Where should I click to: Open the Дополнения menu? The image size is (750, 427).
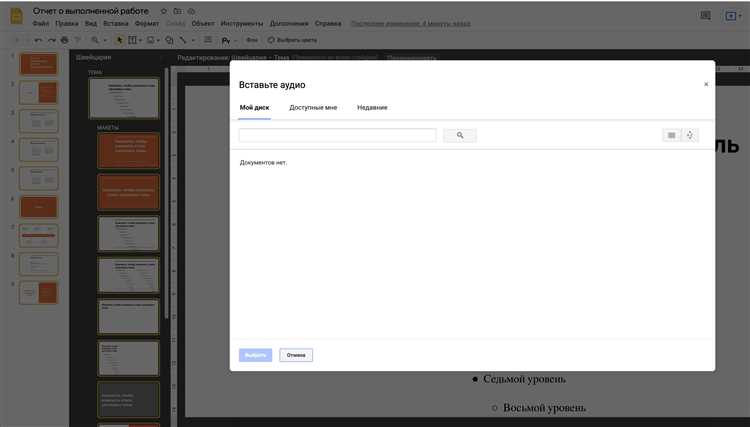point(289,23)
